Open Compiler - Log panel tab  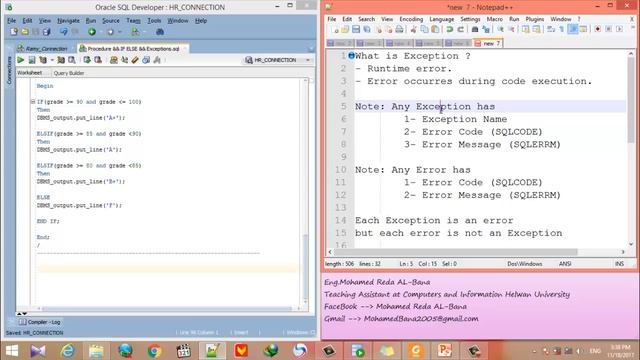tap(40, 322)
